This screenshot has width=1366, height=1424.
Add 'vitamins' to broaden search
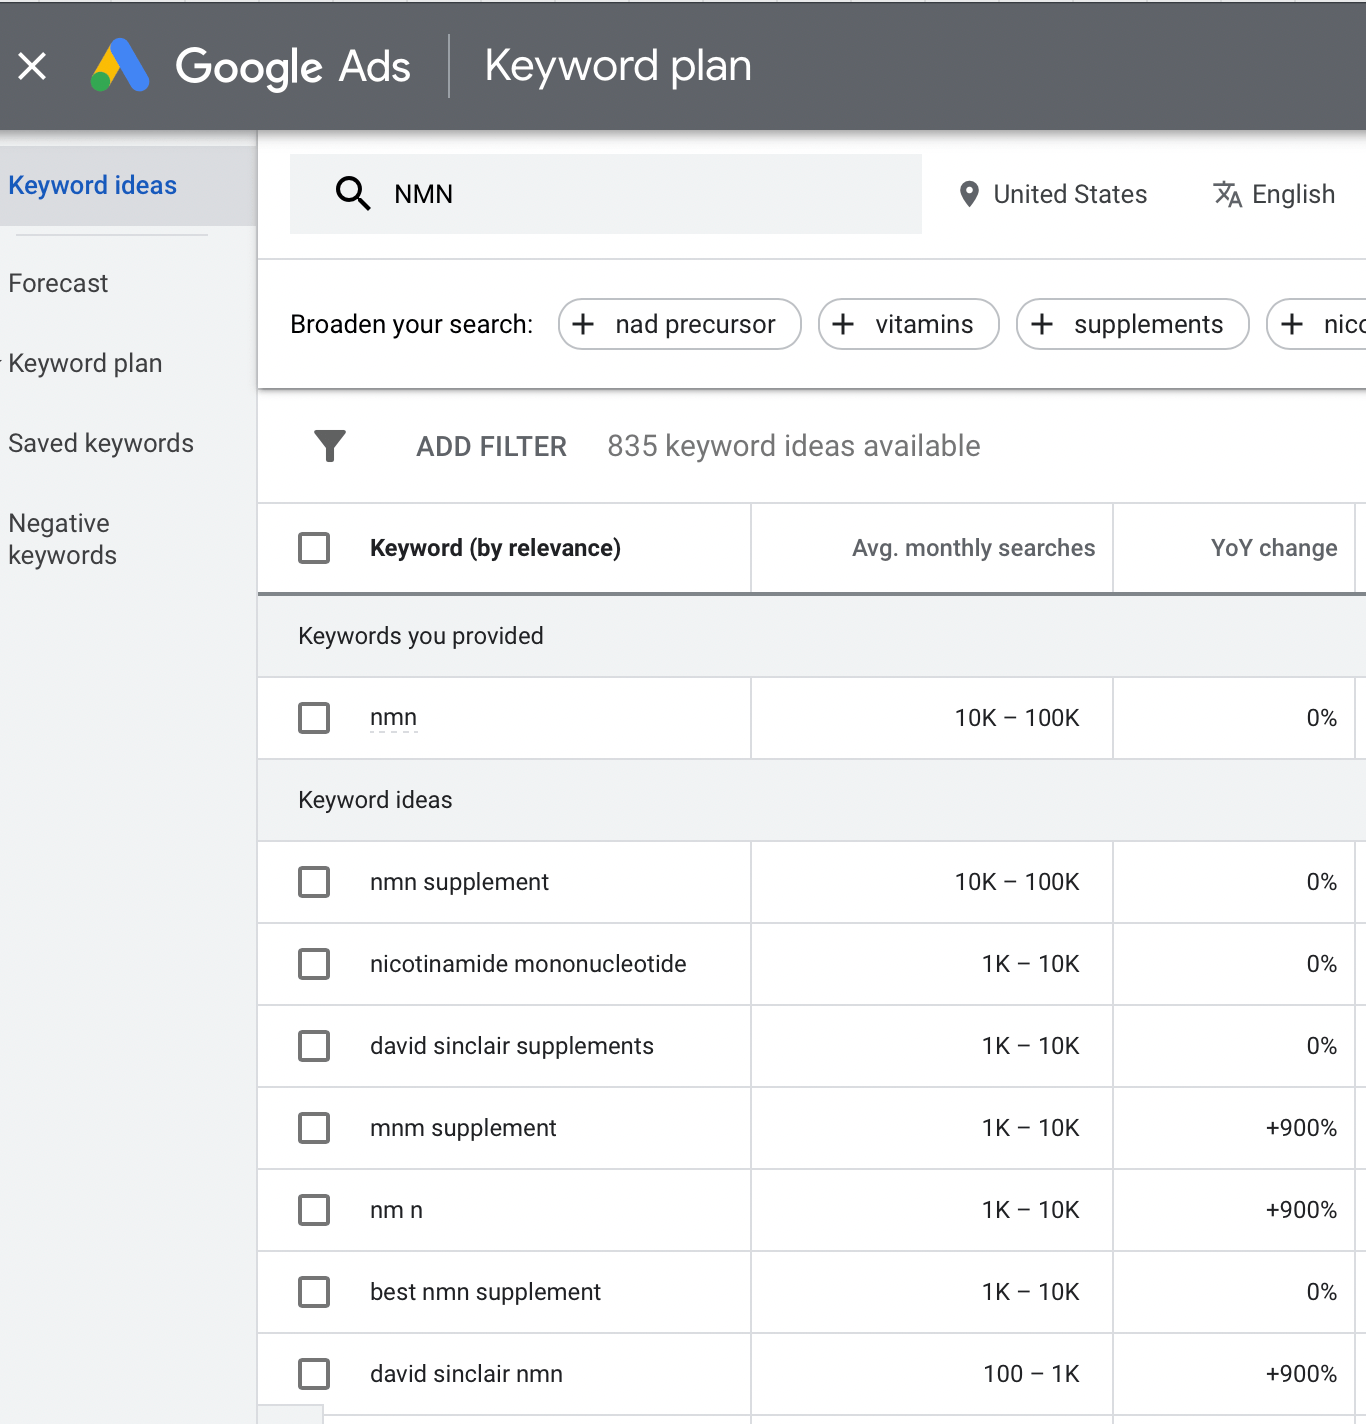[x=909, y=324]
